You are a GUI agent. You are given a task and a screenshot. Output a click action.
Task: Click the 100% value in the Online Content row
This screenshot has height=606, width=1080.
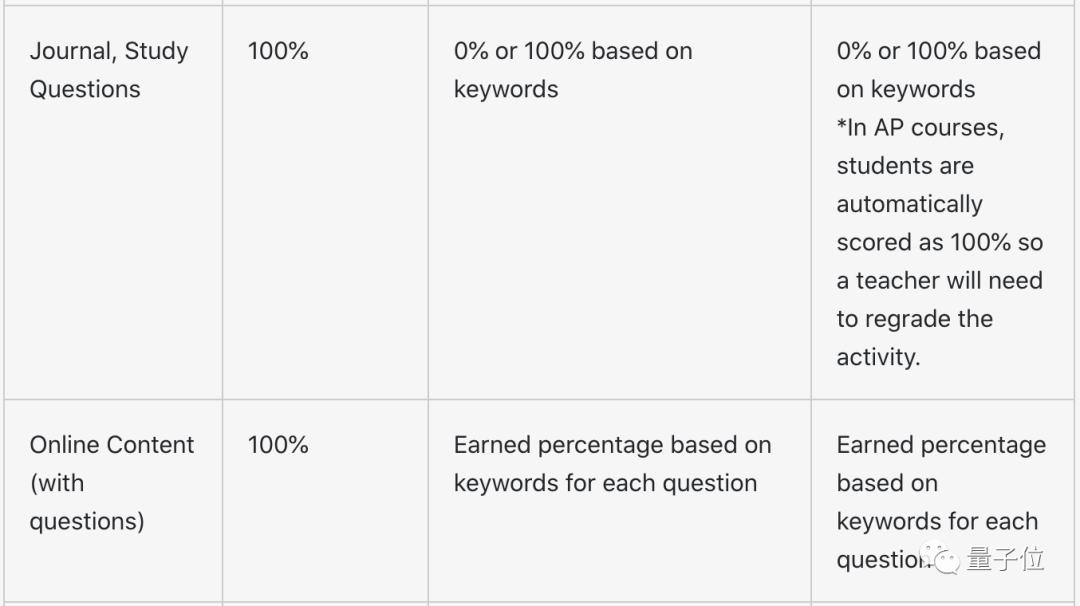pyautogui.click(x=278, y=445)
